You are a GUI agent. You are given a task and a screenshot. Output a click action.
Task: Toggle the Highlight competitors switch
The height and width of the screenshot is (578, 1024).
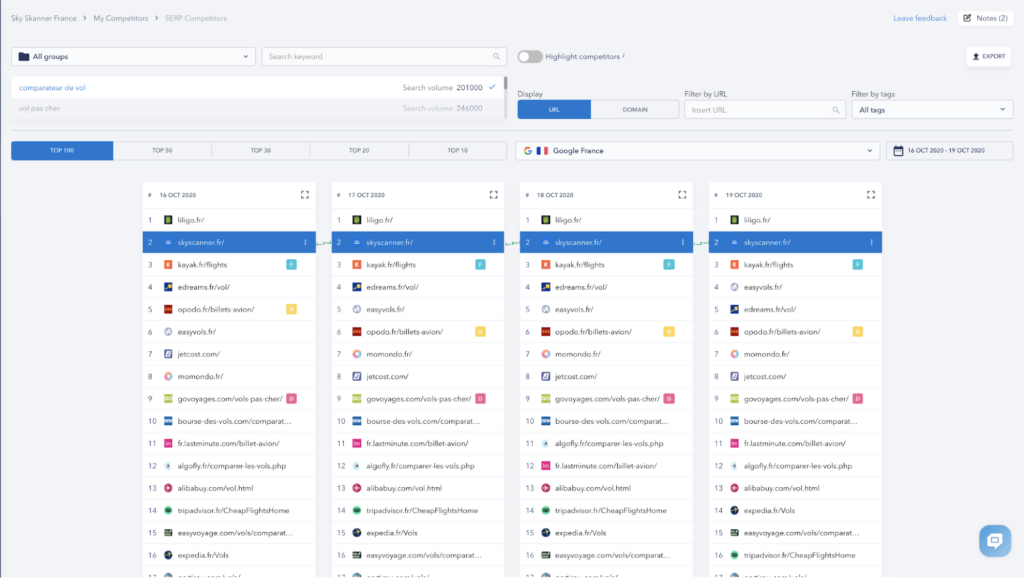(530, 57)
